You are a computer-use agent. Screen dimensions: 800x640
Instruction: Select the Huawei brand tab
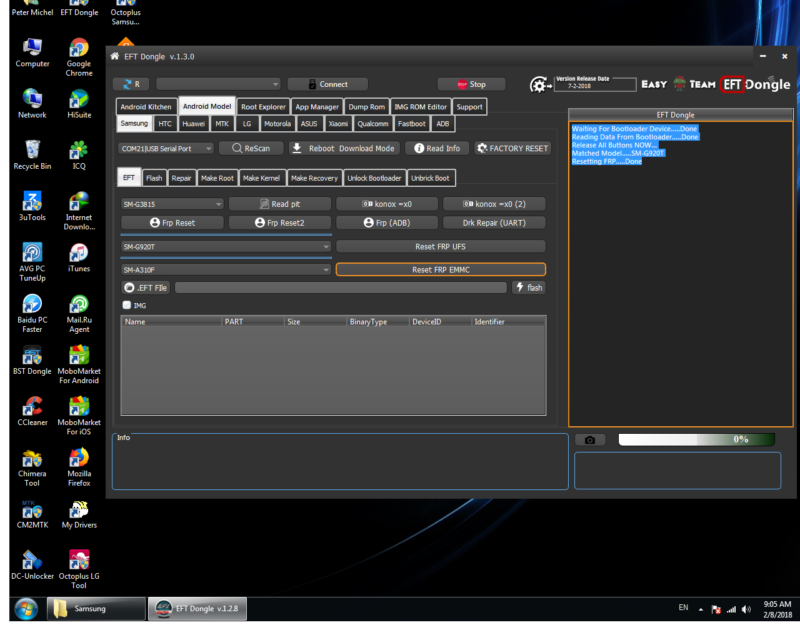pyautogui.click(x=193, y=124)
